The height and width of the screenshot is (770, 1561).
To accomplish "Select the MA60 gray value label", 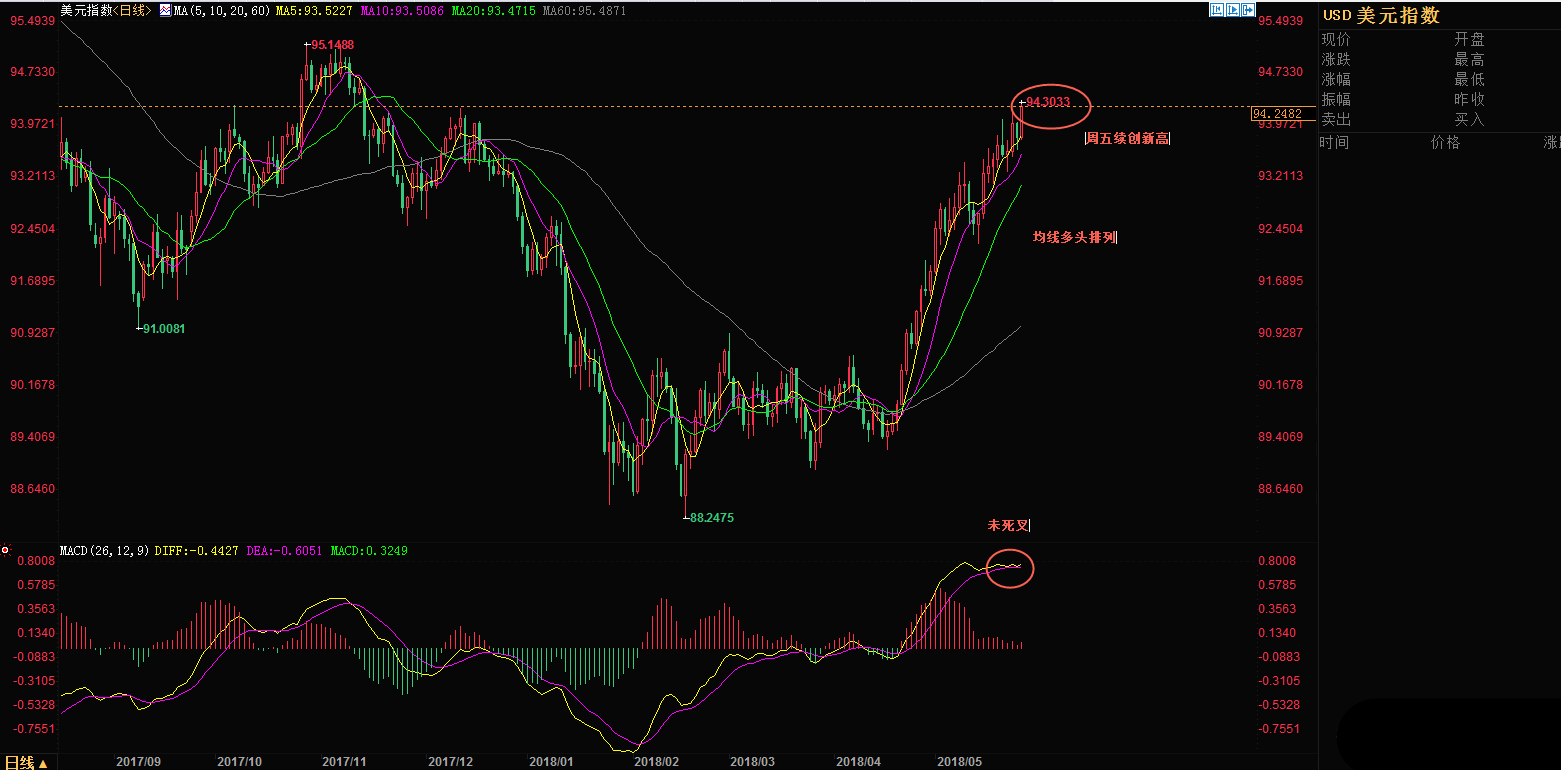I will 585,11.
